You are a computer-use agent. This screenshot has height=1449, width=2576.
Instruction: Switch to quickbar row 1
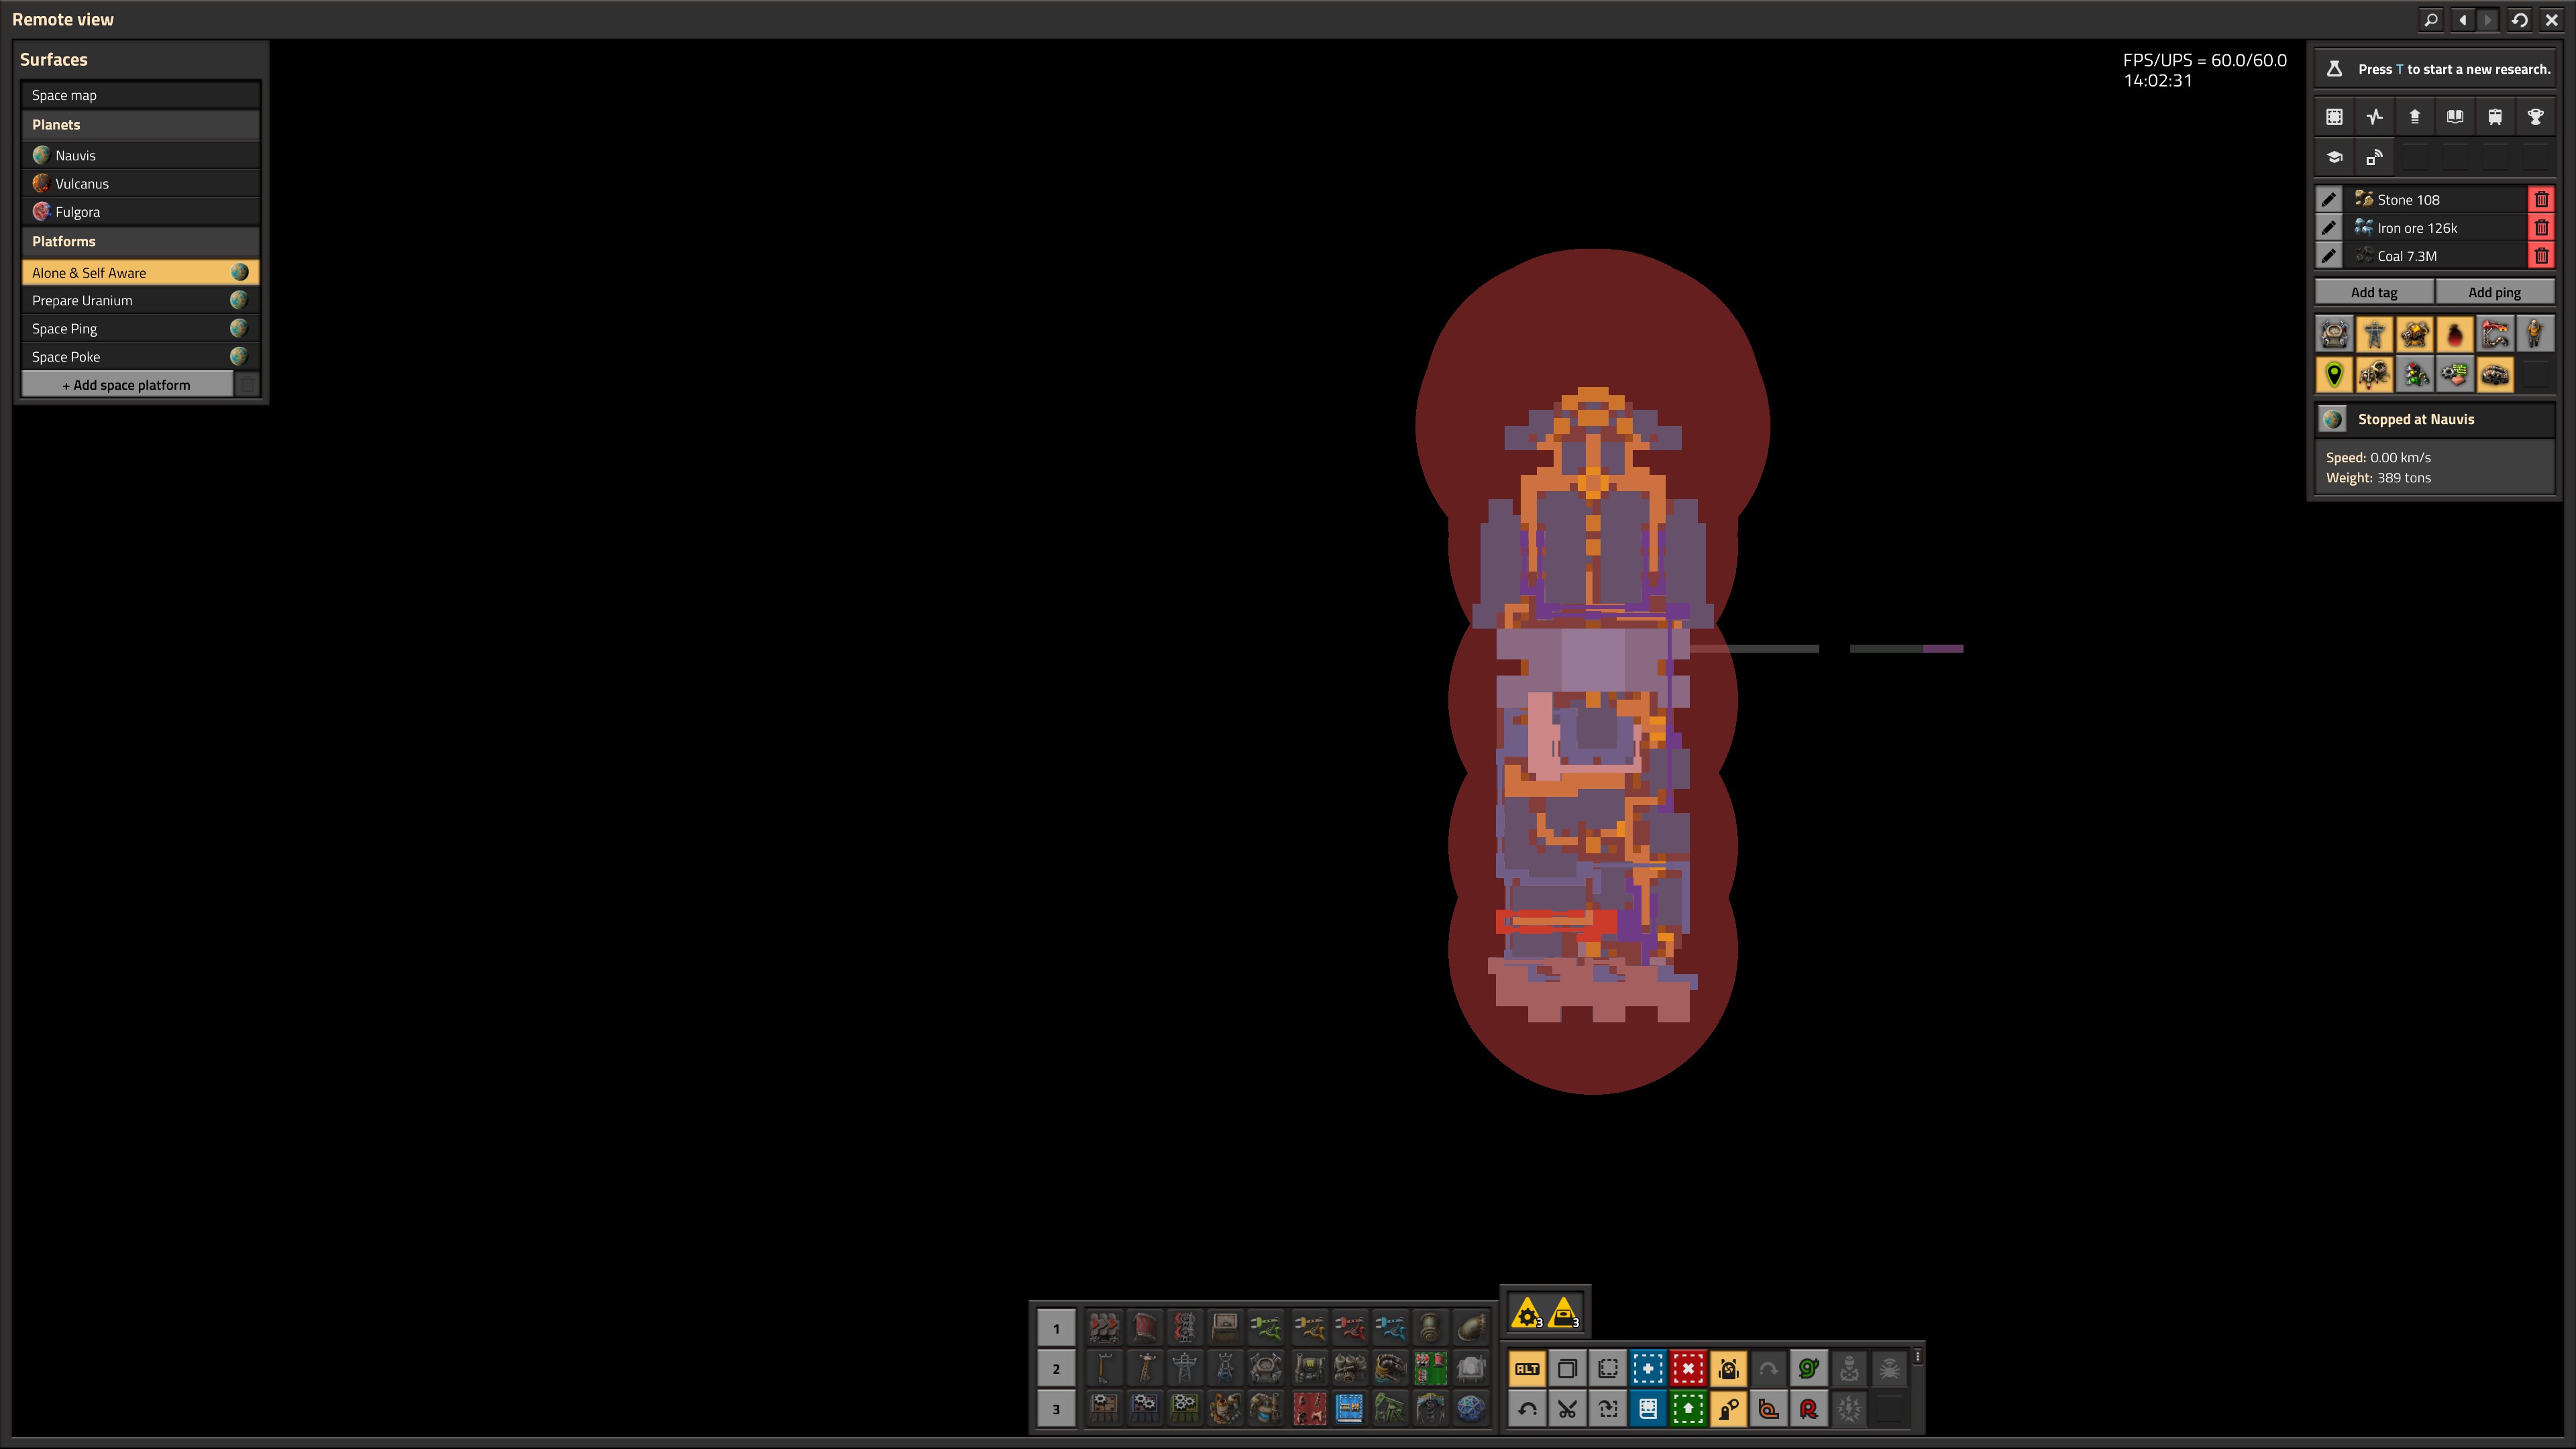click(1056, 1329)
